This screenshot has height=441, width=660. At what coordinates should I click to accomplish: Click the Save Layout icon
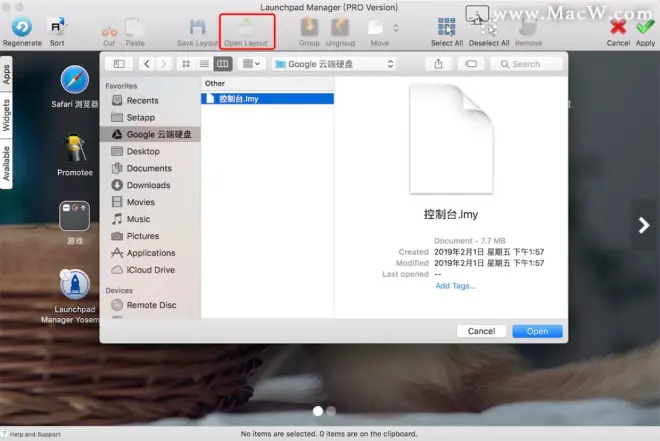tap(197, 28)
